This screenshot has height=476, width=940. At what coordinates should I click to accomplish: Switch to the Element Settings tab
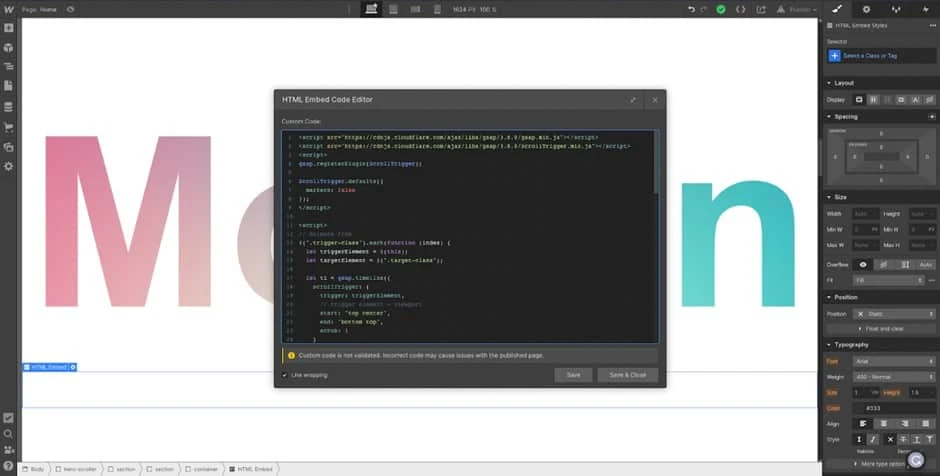[x=866, y=9]
